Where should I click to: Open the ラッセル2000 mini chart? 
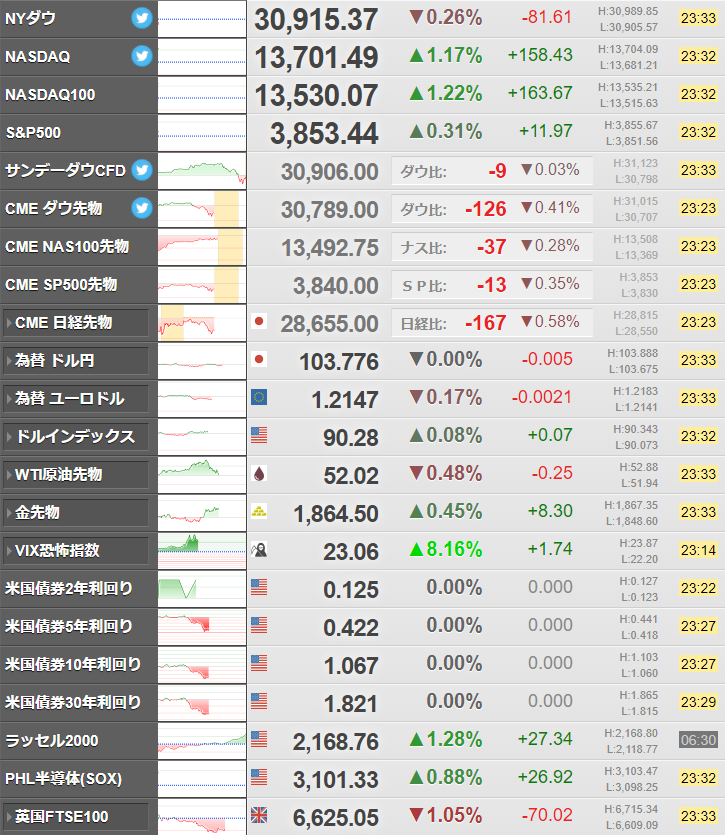coord(202,741)
